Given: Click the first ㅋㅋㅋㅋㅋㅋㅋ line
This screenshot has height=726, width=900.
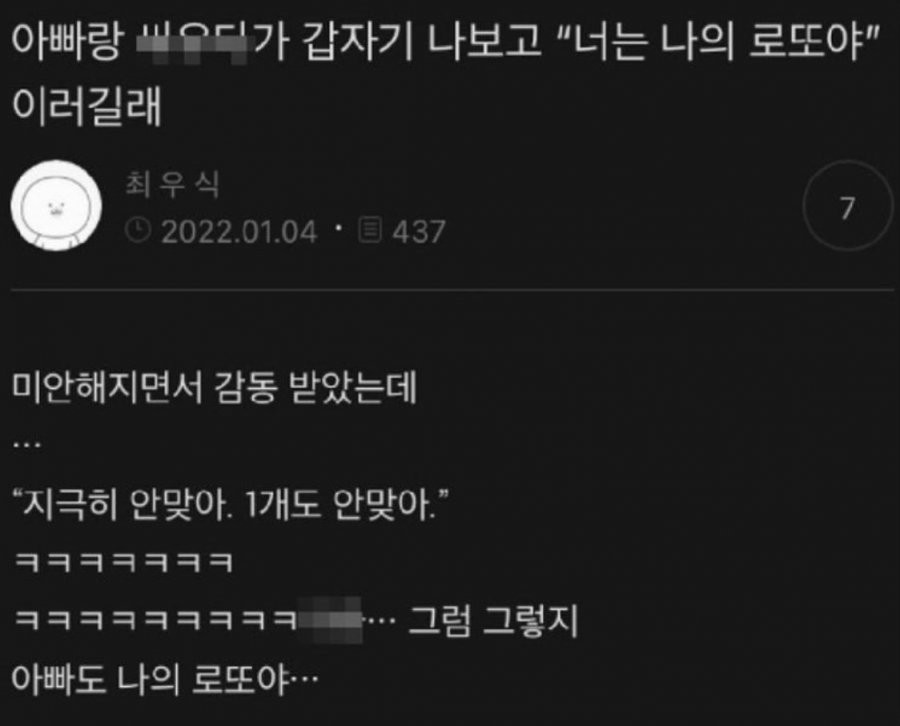Looking at the screenshot, I should pos(123,562).
